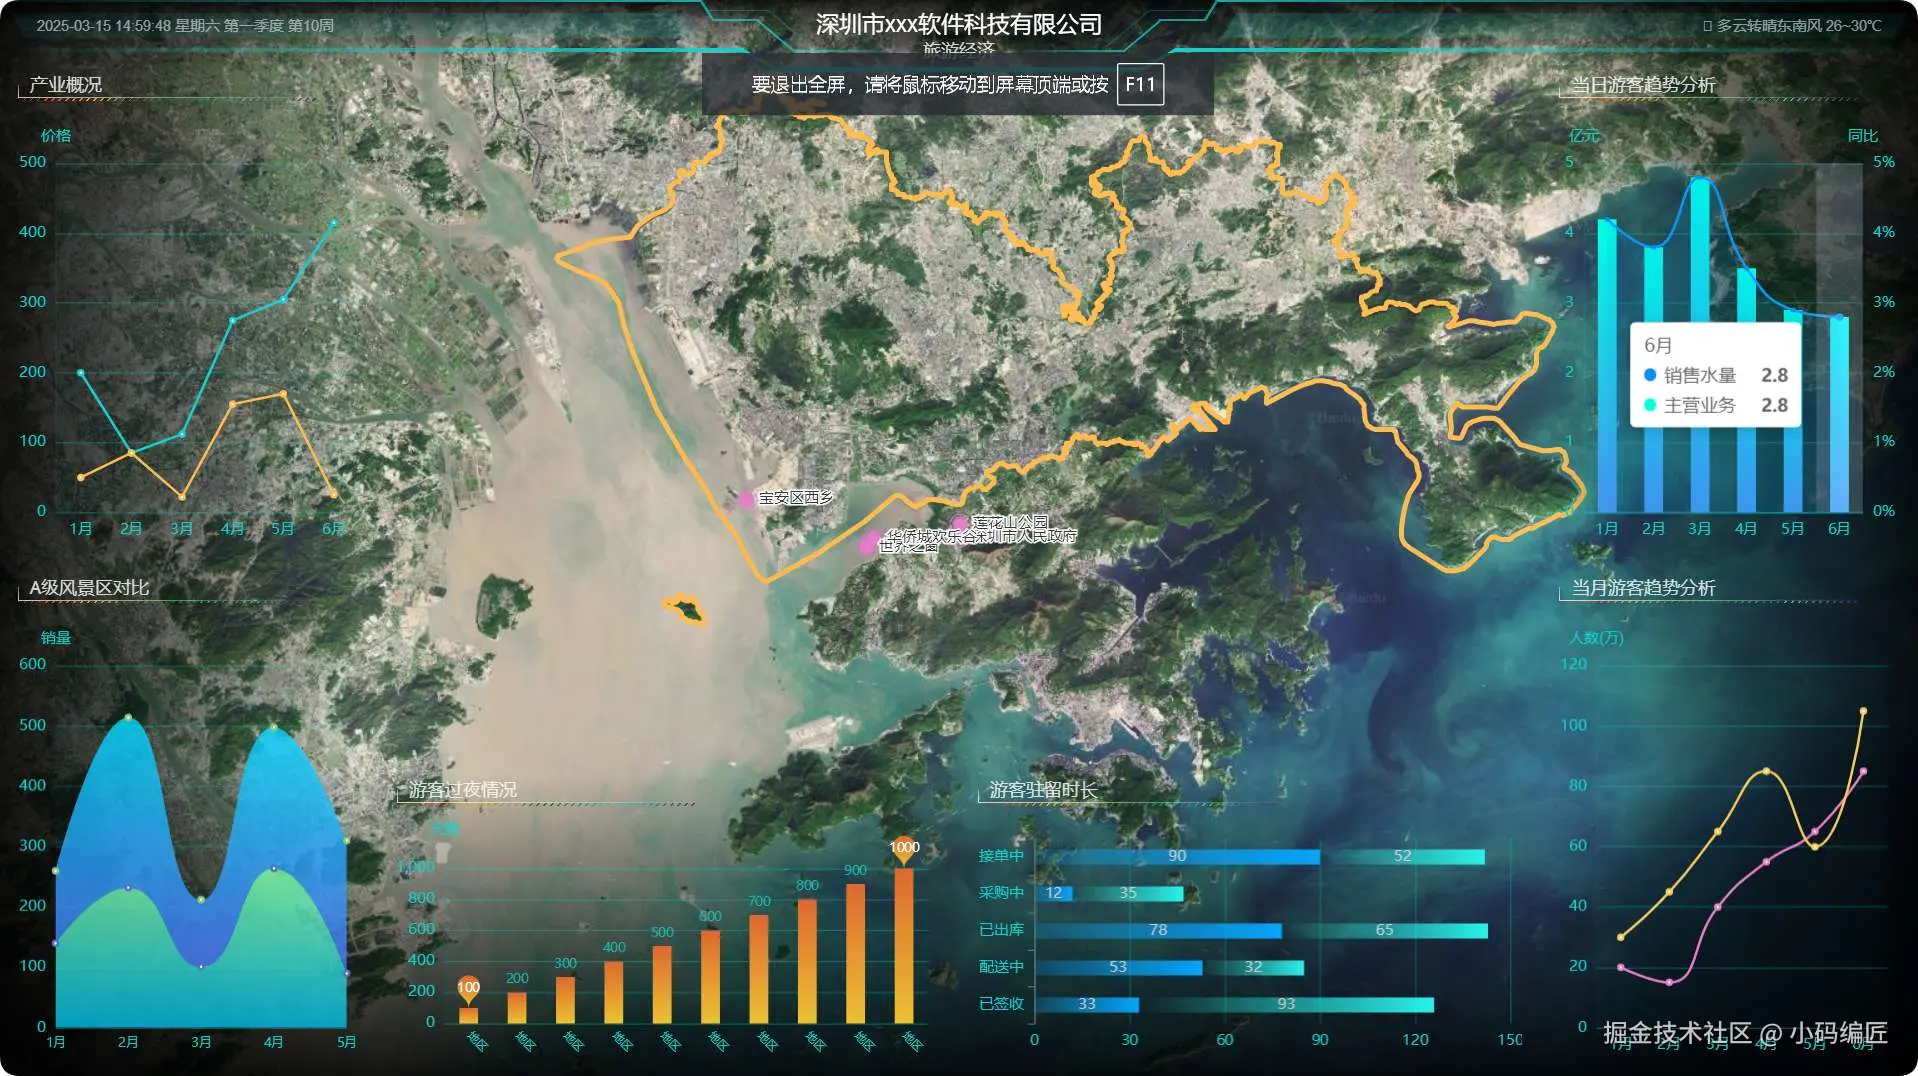Click the 4月 bar in 当日游客趋势分析
Viewport: 1918px width, 1076px height.
[x=1746, y=390]
